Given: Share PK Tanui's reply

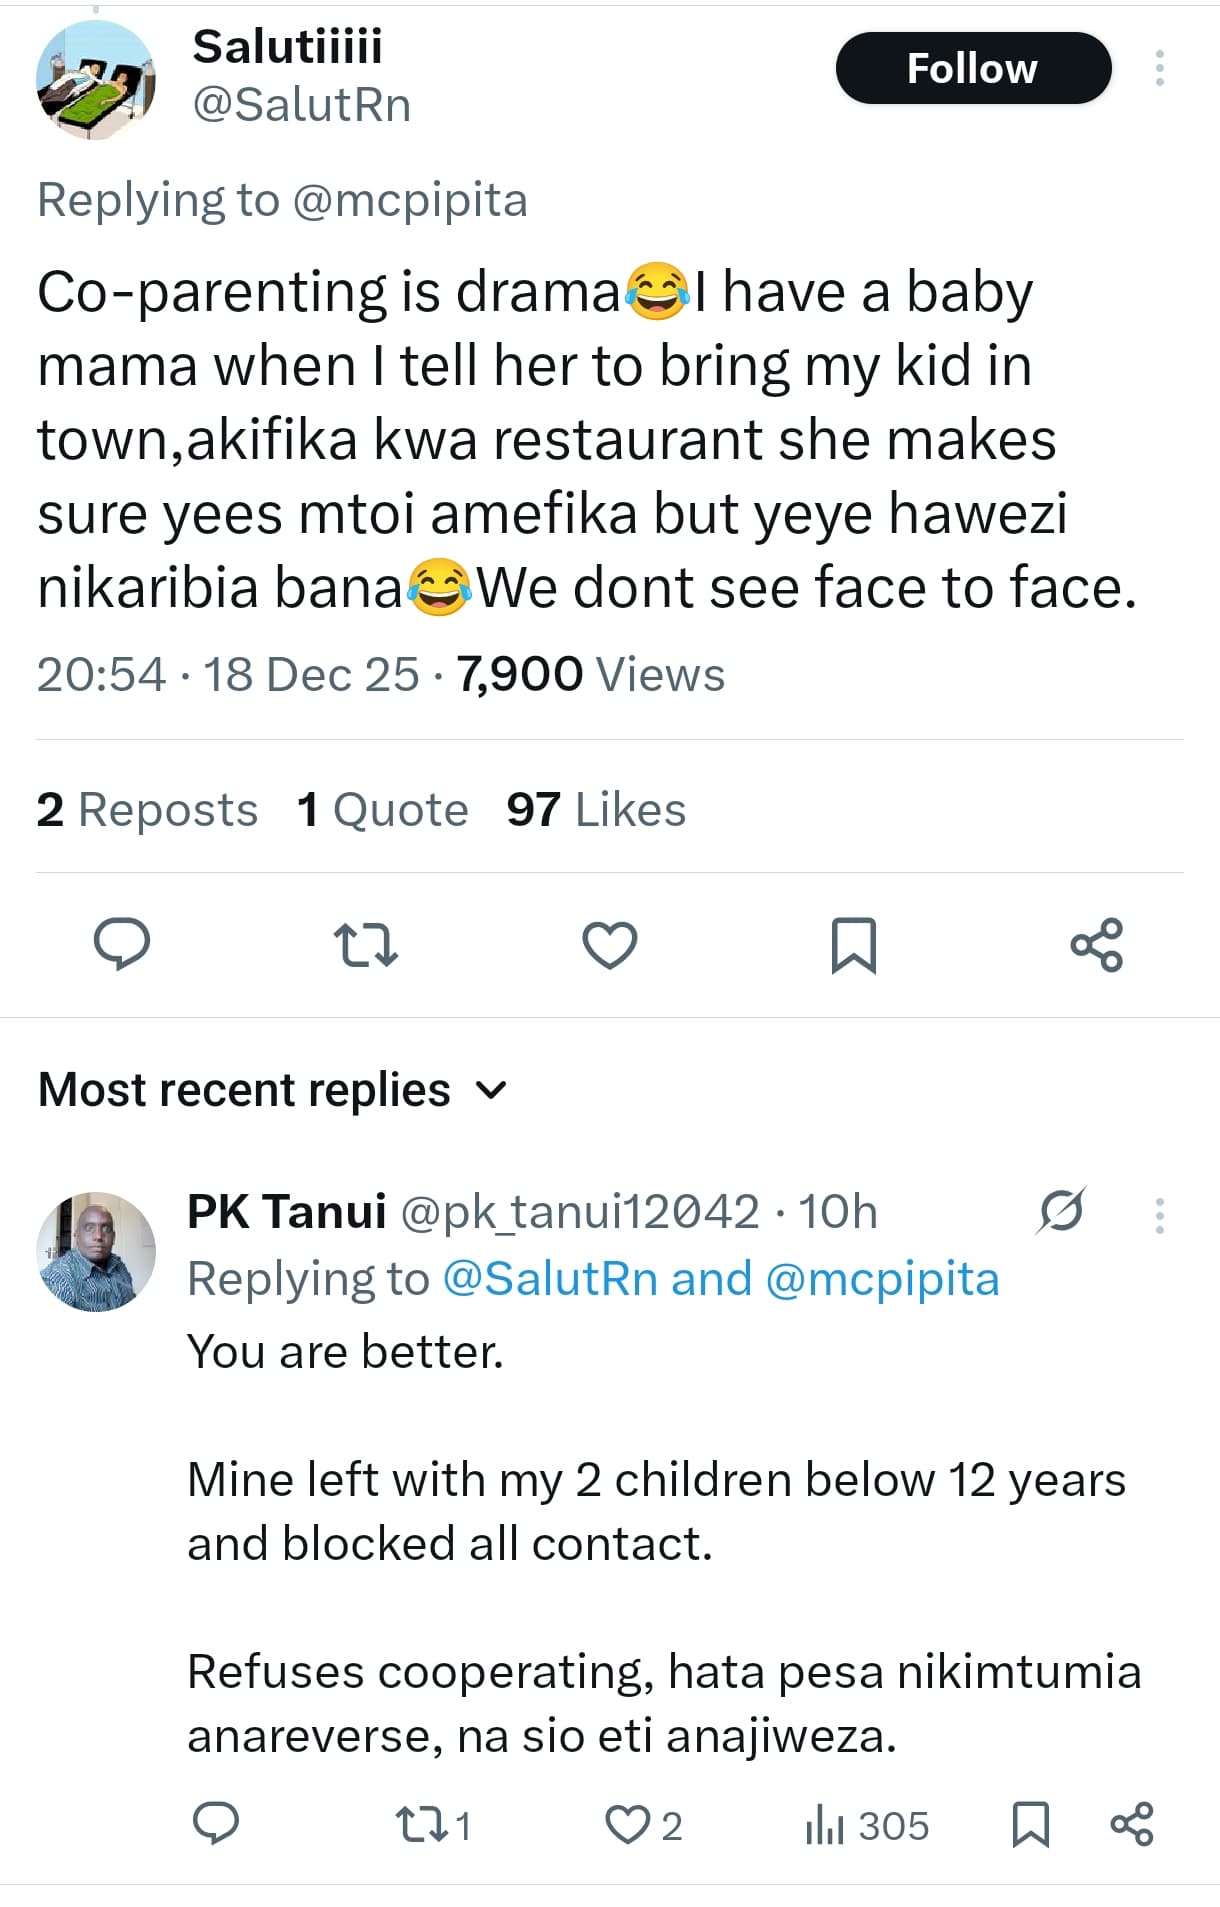Looking at the screenshot, I should pyautogui.click(x=1132, y=1824).
